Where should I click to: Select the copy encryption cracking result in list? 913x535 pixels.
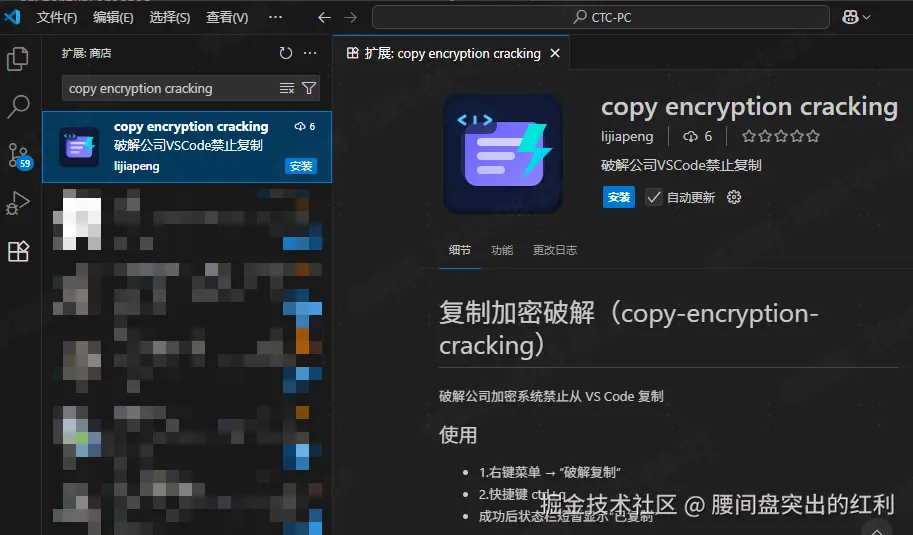[187, 147]
